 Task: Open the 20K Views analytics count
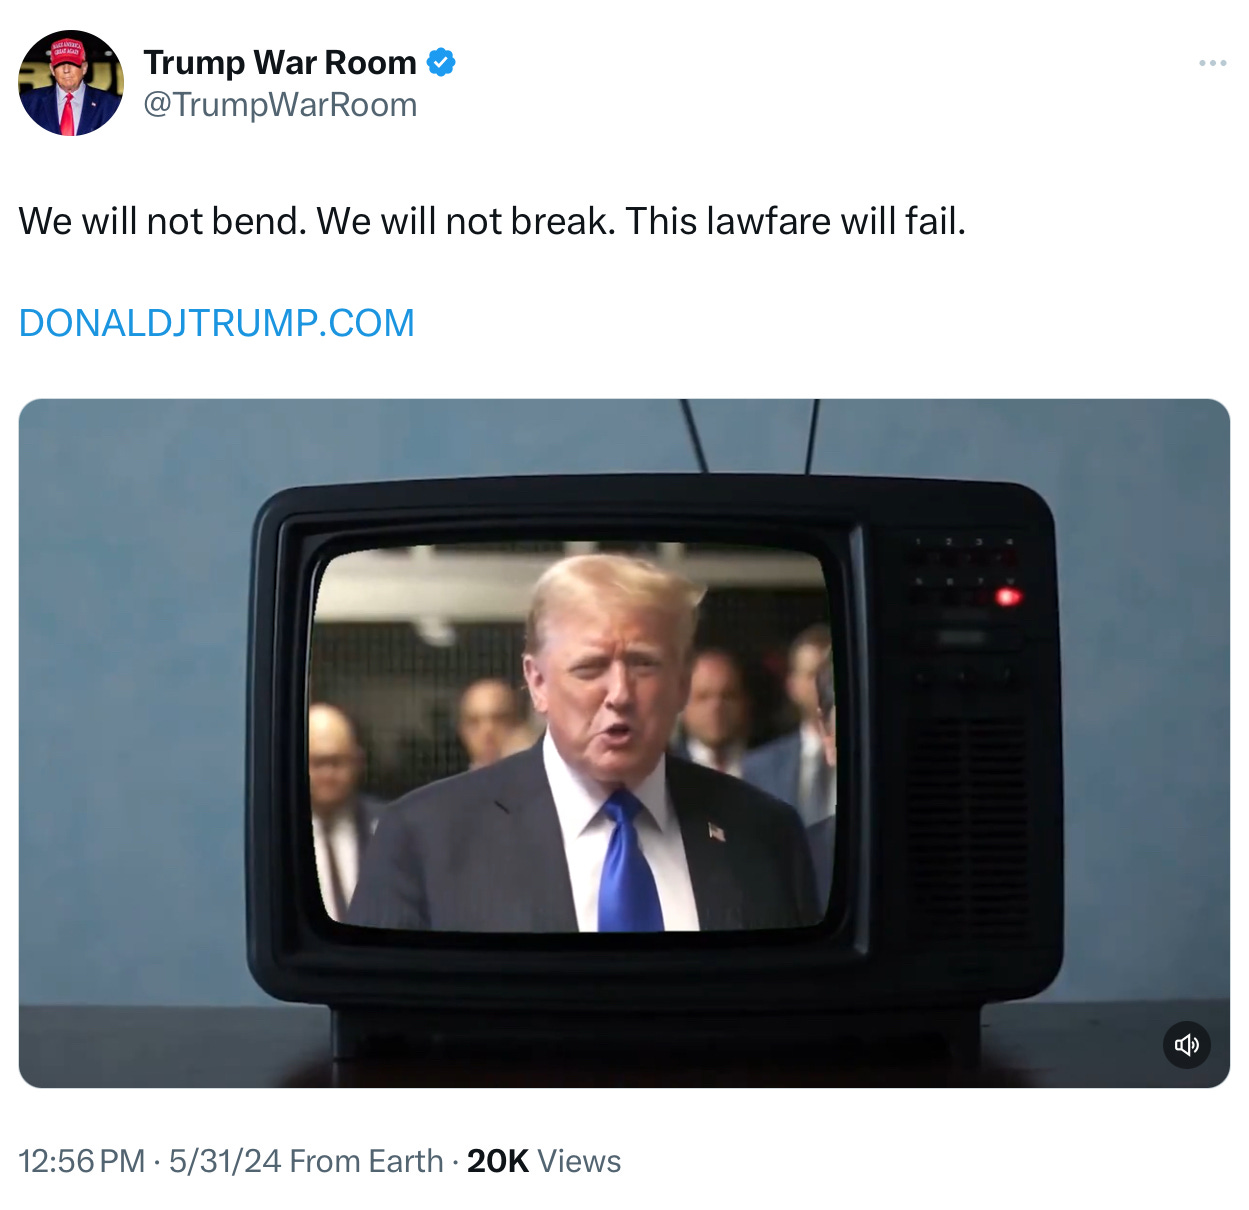pos(544,1161)
